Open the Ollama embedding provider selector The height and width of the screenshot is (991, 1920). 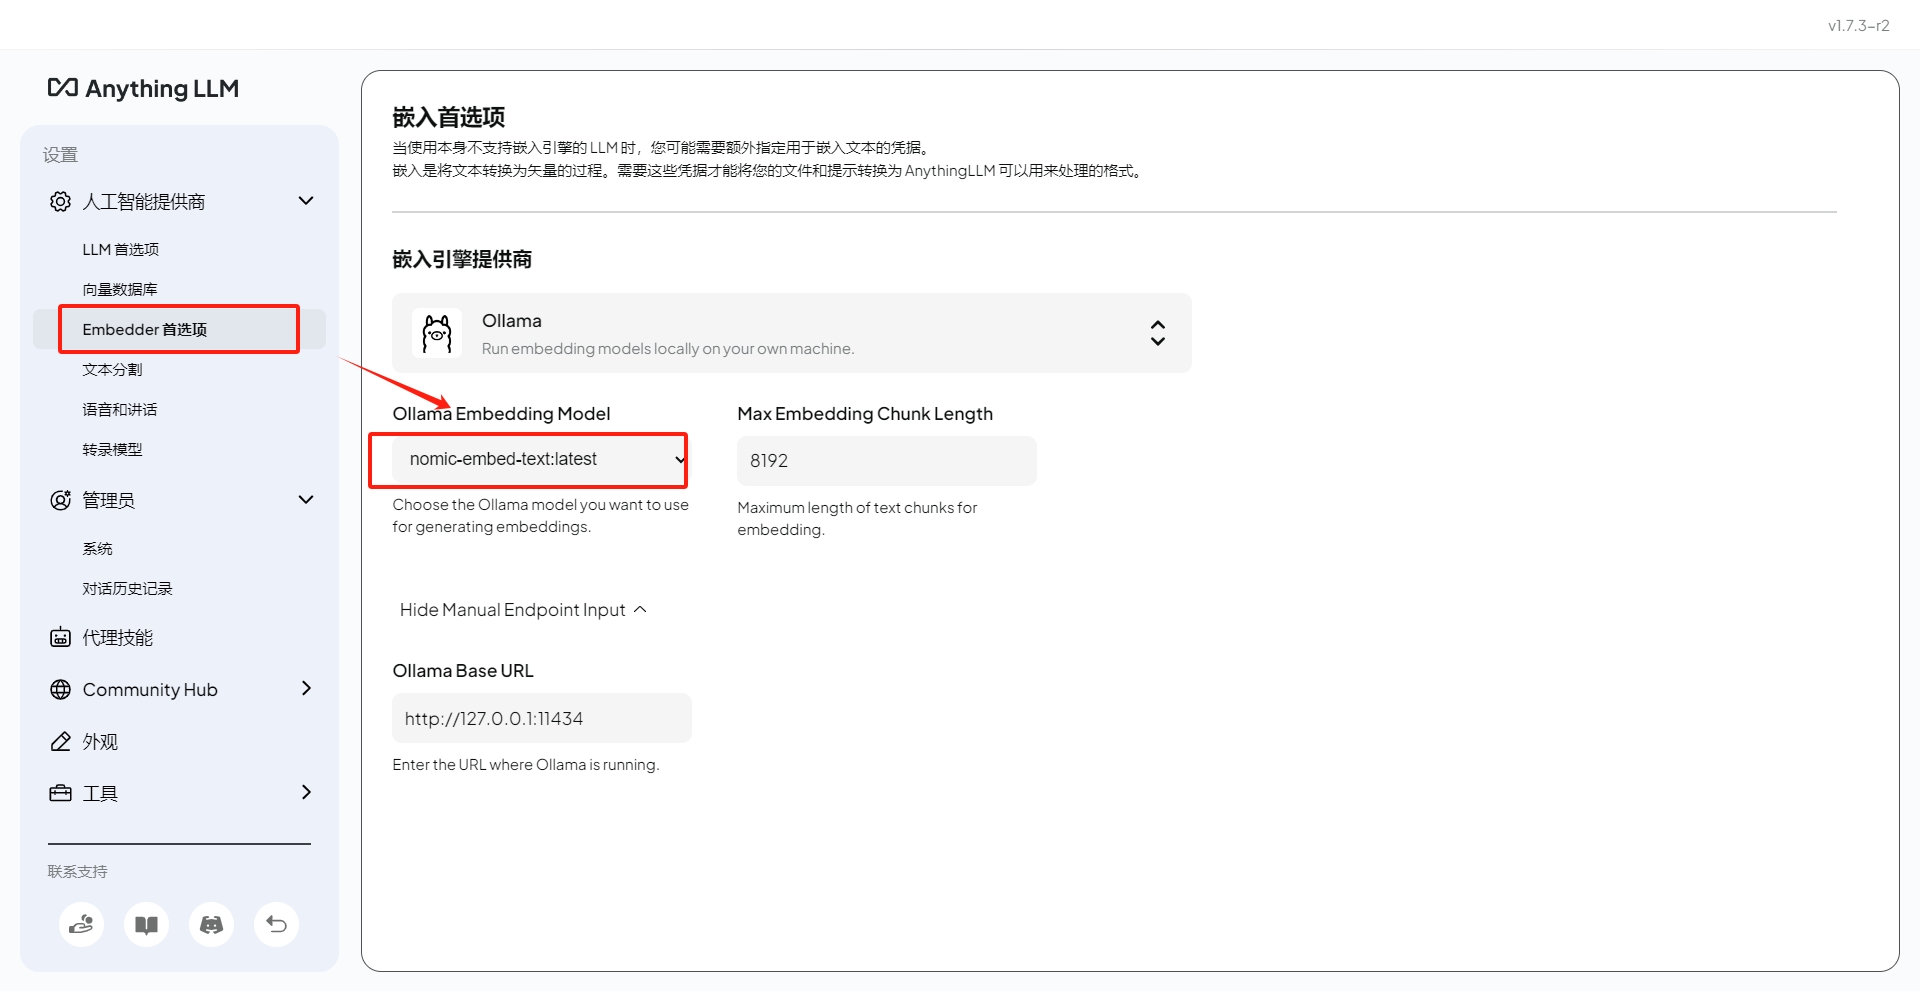[792, 333]
